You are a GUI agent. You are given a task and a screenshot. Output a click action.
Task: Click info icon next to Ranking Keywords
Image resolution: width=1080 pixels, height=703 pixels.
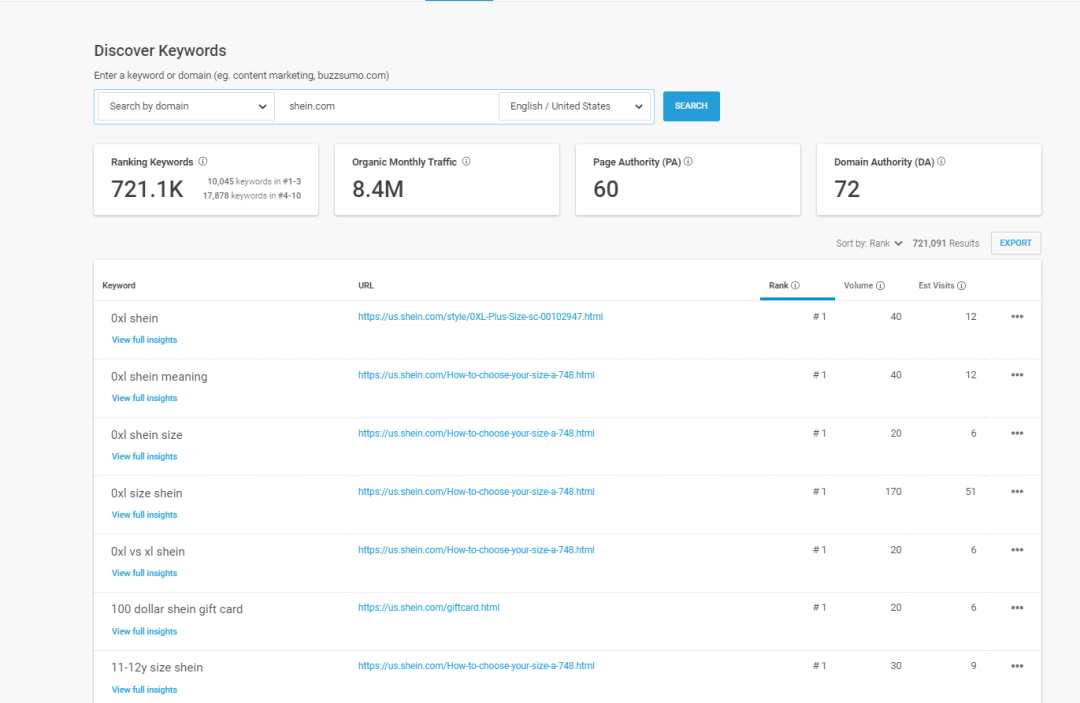tap(202, 162)
